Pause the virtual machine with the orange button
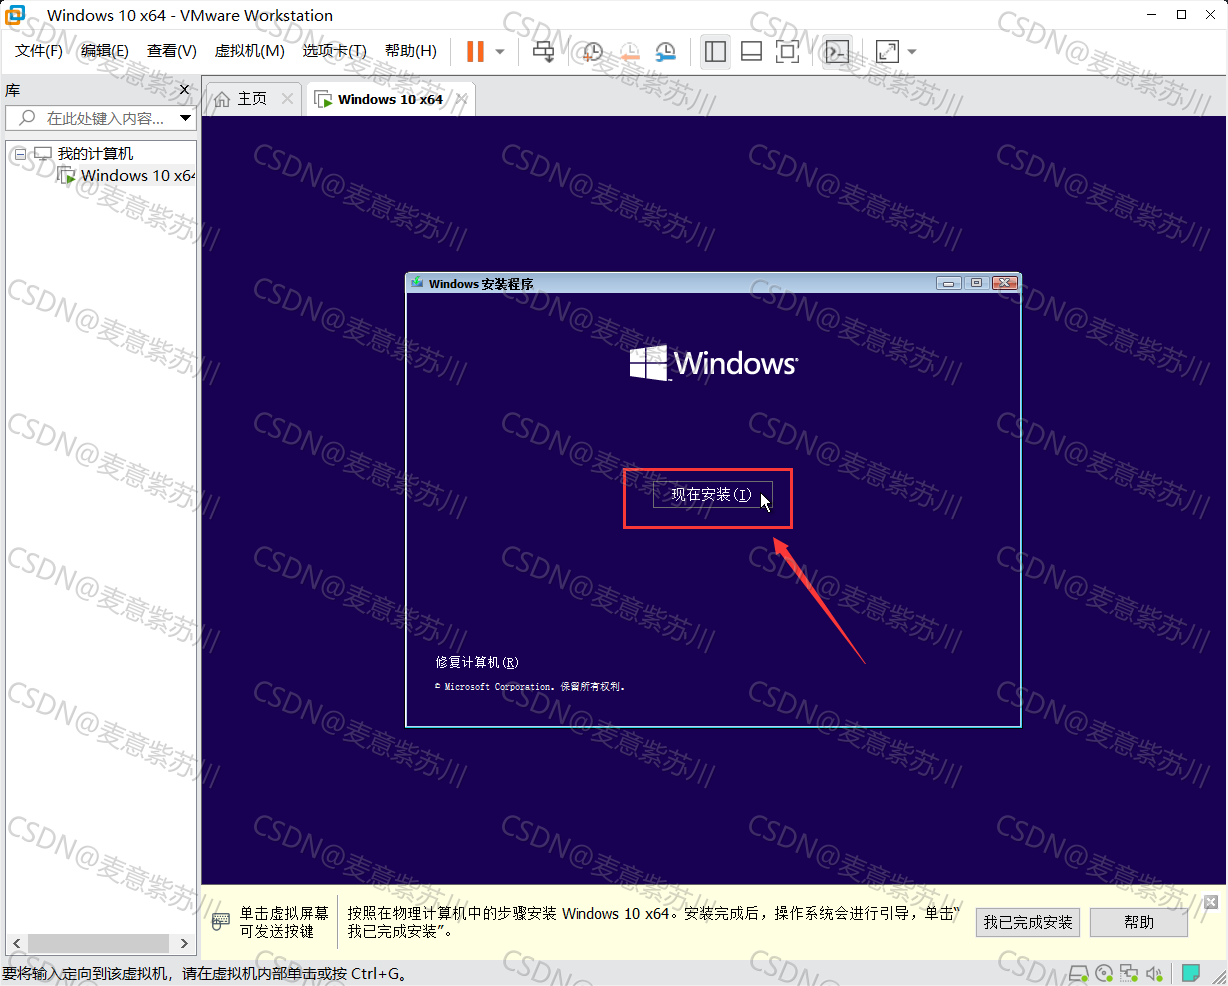Viewport: 1228px width, 986px height. click(x=475, y=51)
